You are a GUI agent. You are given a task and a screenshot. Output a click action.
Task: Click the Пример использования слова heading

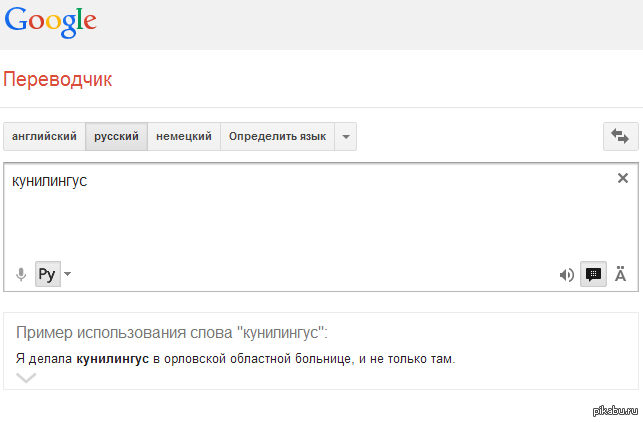click(x=172, y=333)
